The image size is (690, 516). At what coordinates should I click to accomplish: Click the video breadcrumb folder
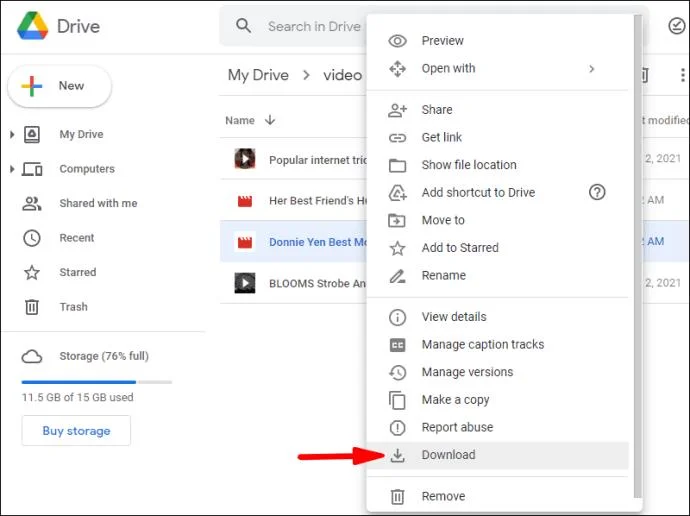[342, 75]
